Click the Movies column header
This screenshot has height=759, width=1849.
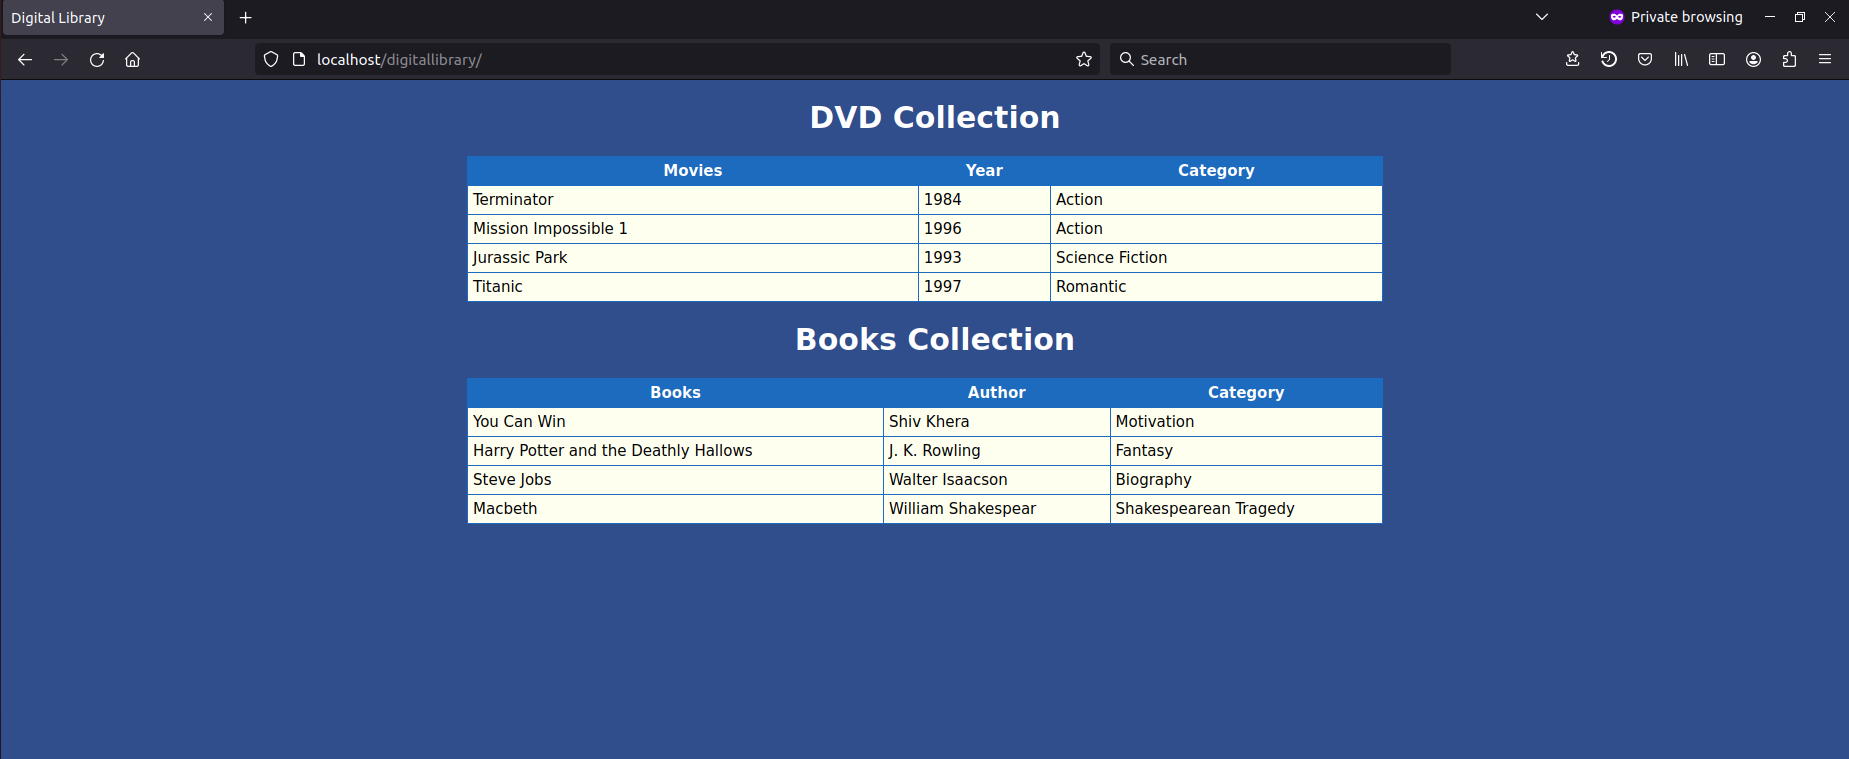tap(693, 171)
